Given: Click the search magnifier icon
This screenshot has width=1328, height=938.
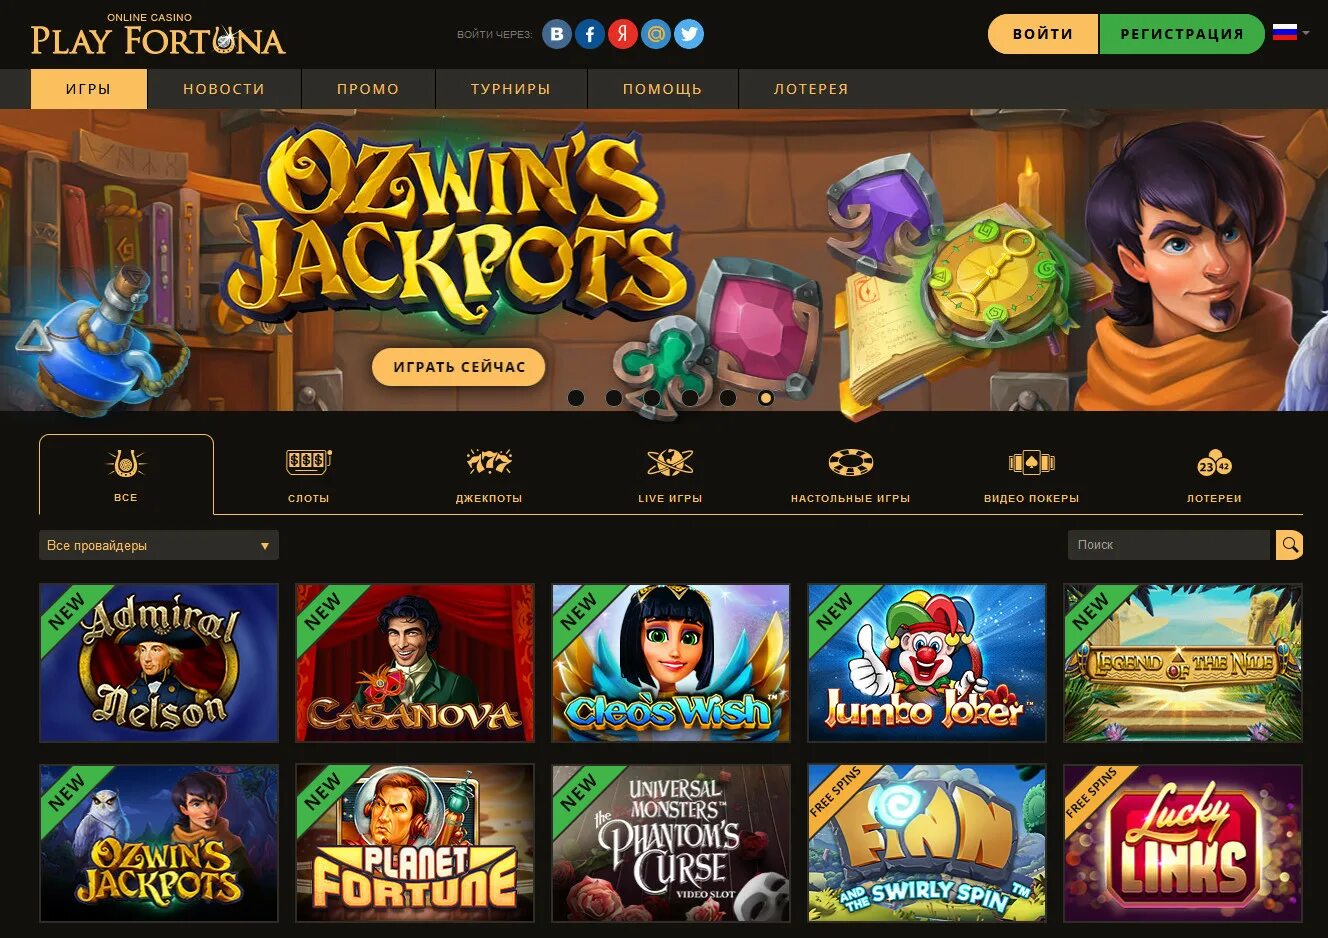Looking at the screenshot, I should [x=1290, y=545].
